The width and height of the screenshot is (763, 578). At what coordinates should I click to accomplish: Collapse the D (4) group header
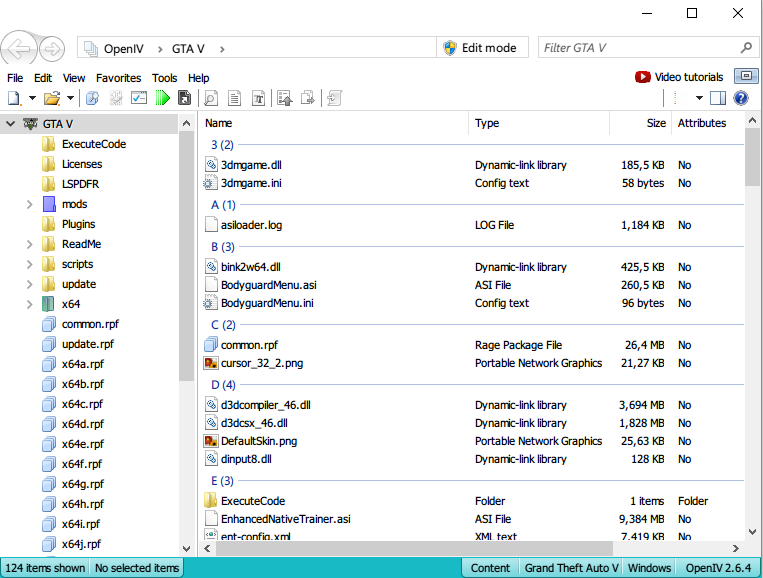[223, 385]
